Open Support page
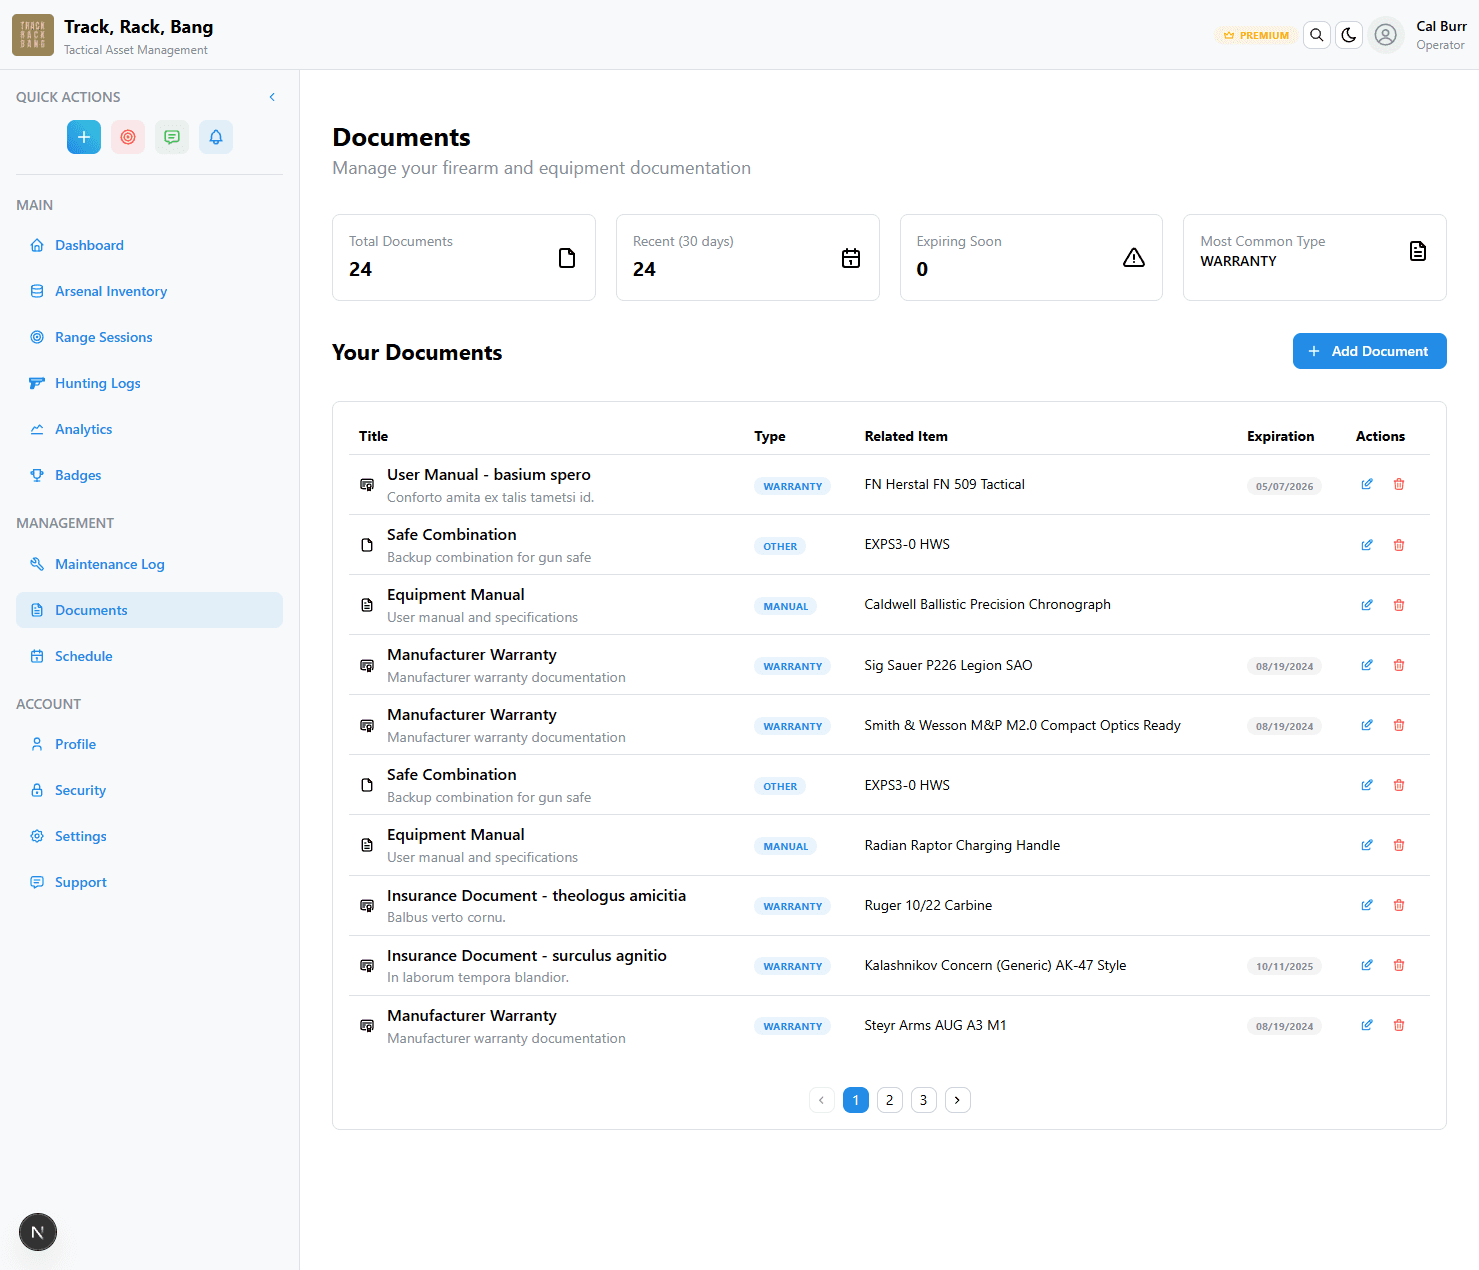The width and height of the screenshot is (1479, 1270). pyautogui.click(x=149, y=882)
